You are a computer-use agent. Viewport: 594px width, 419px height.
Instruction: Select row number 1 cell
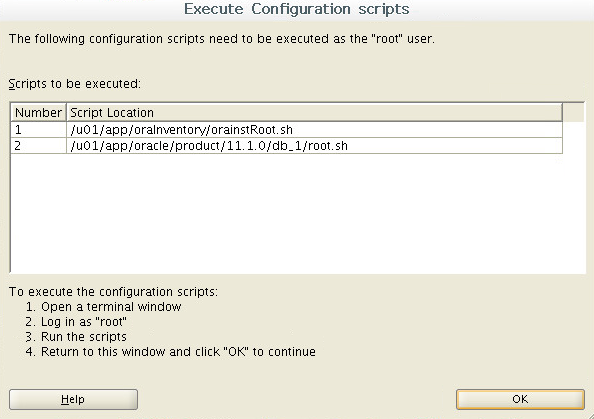pyautogui.click(x=38, y=130)
